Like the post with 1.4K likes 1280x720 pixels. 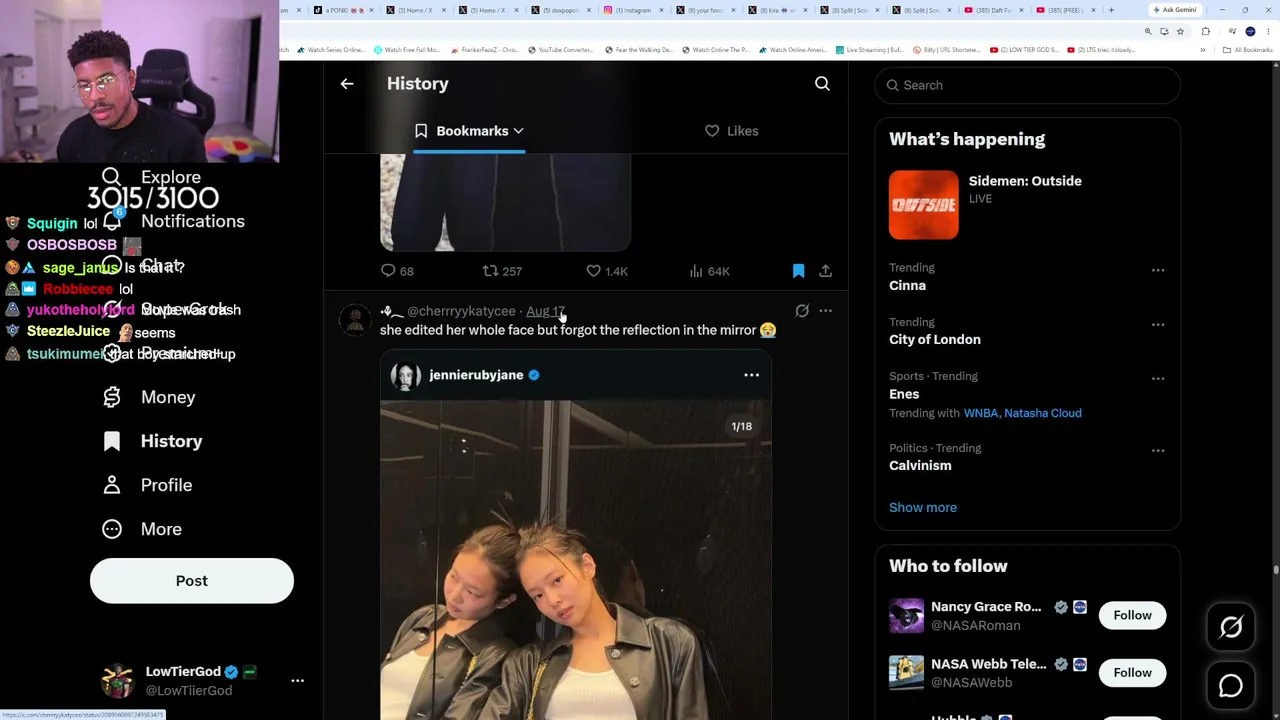click(593, 271)
